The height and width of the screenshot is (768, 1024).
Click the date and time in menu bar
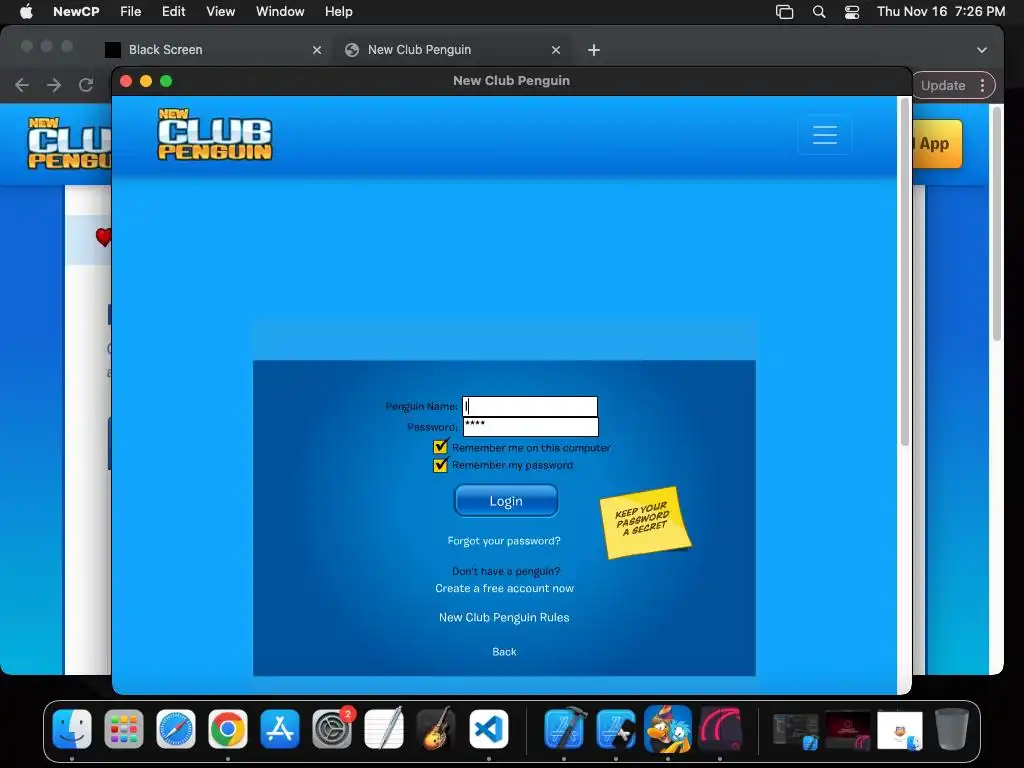pyautogui.click(x=941, y=11)
